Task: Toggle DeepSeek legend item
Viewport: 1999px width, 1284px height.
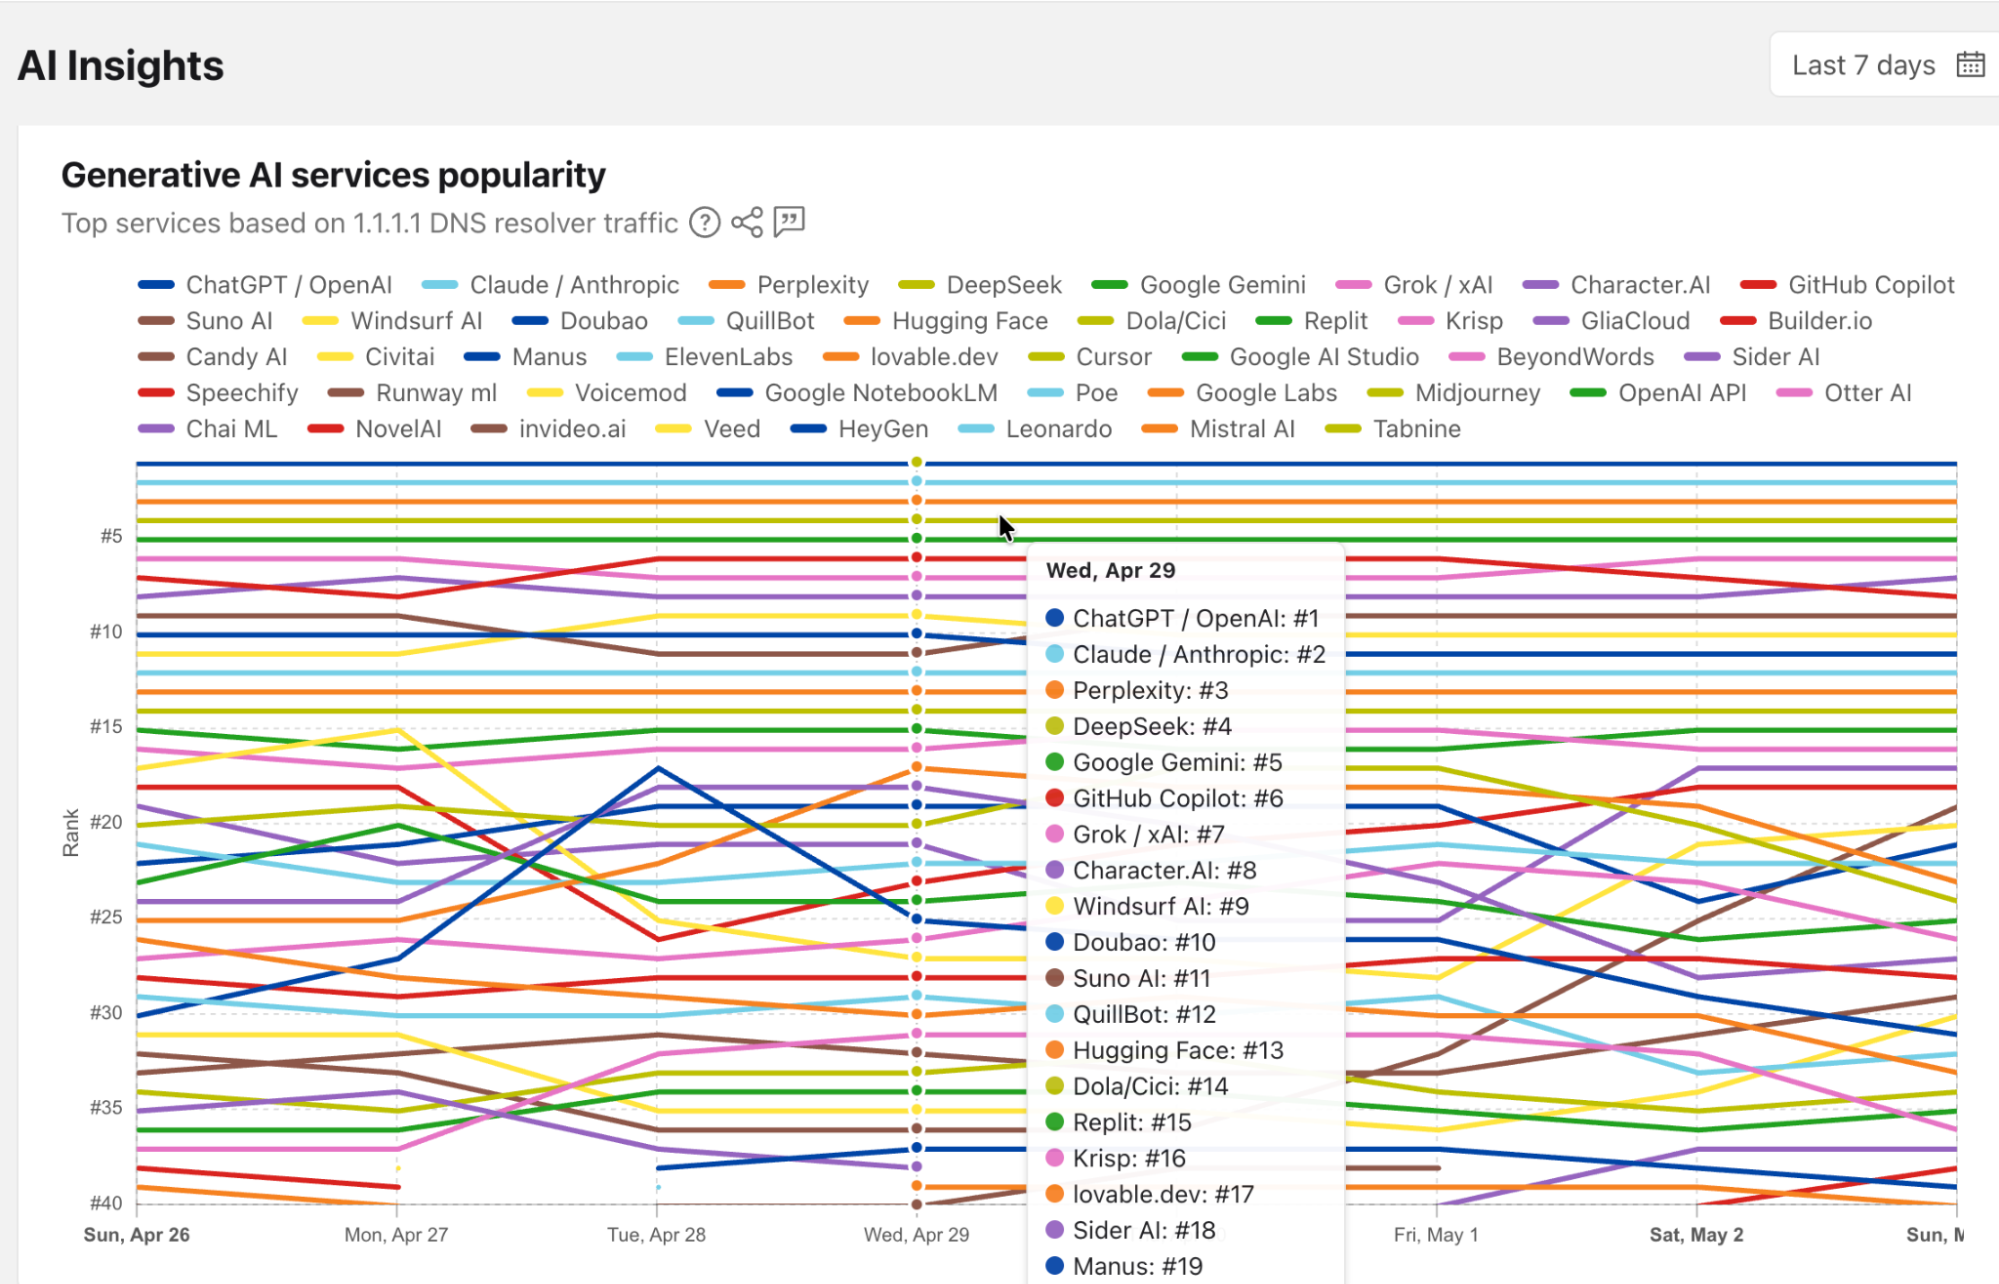Action: tap(980, 285)
